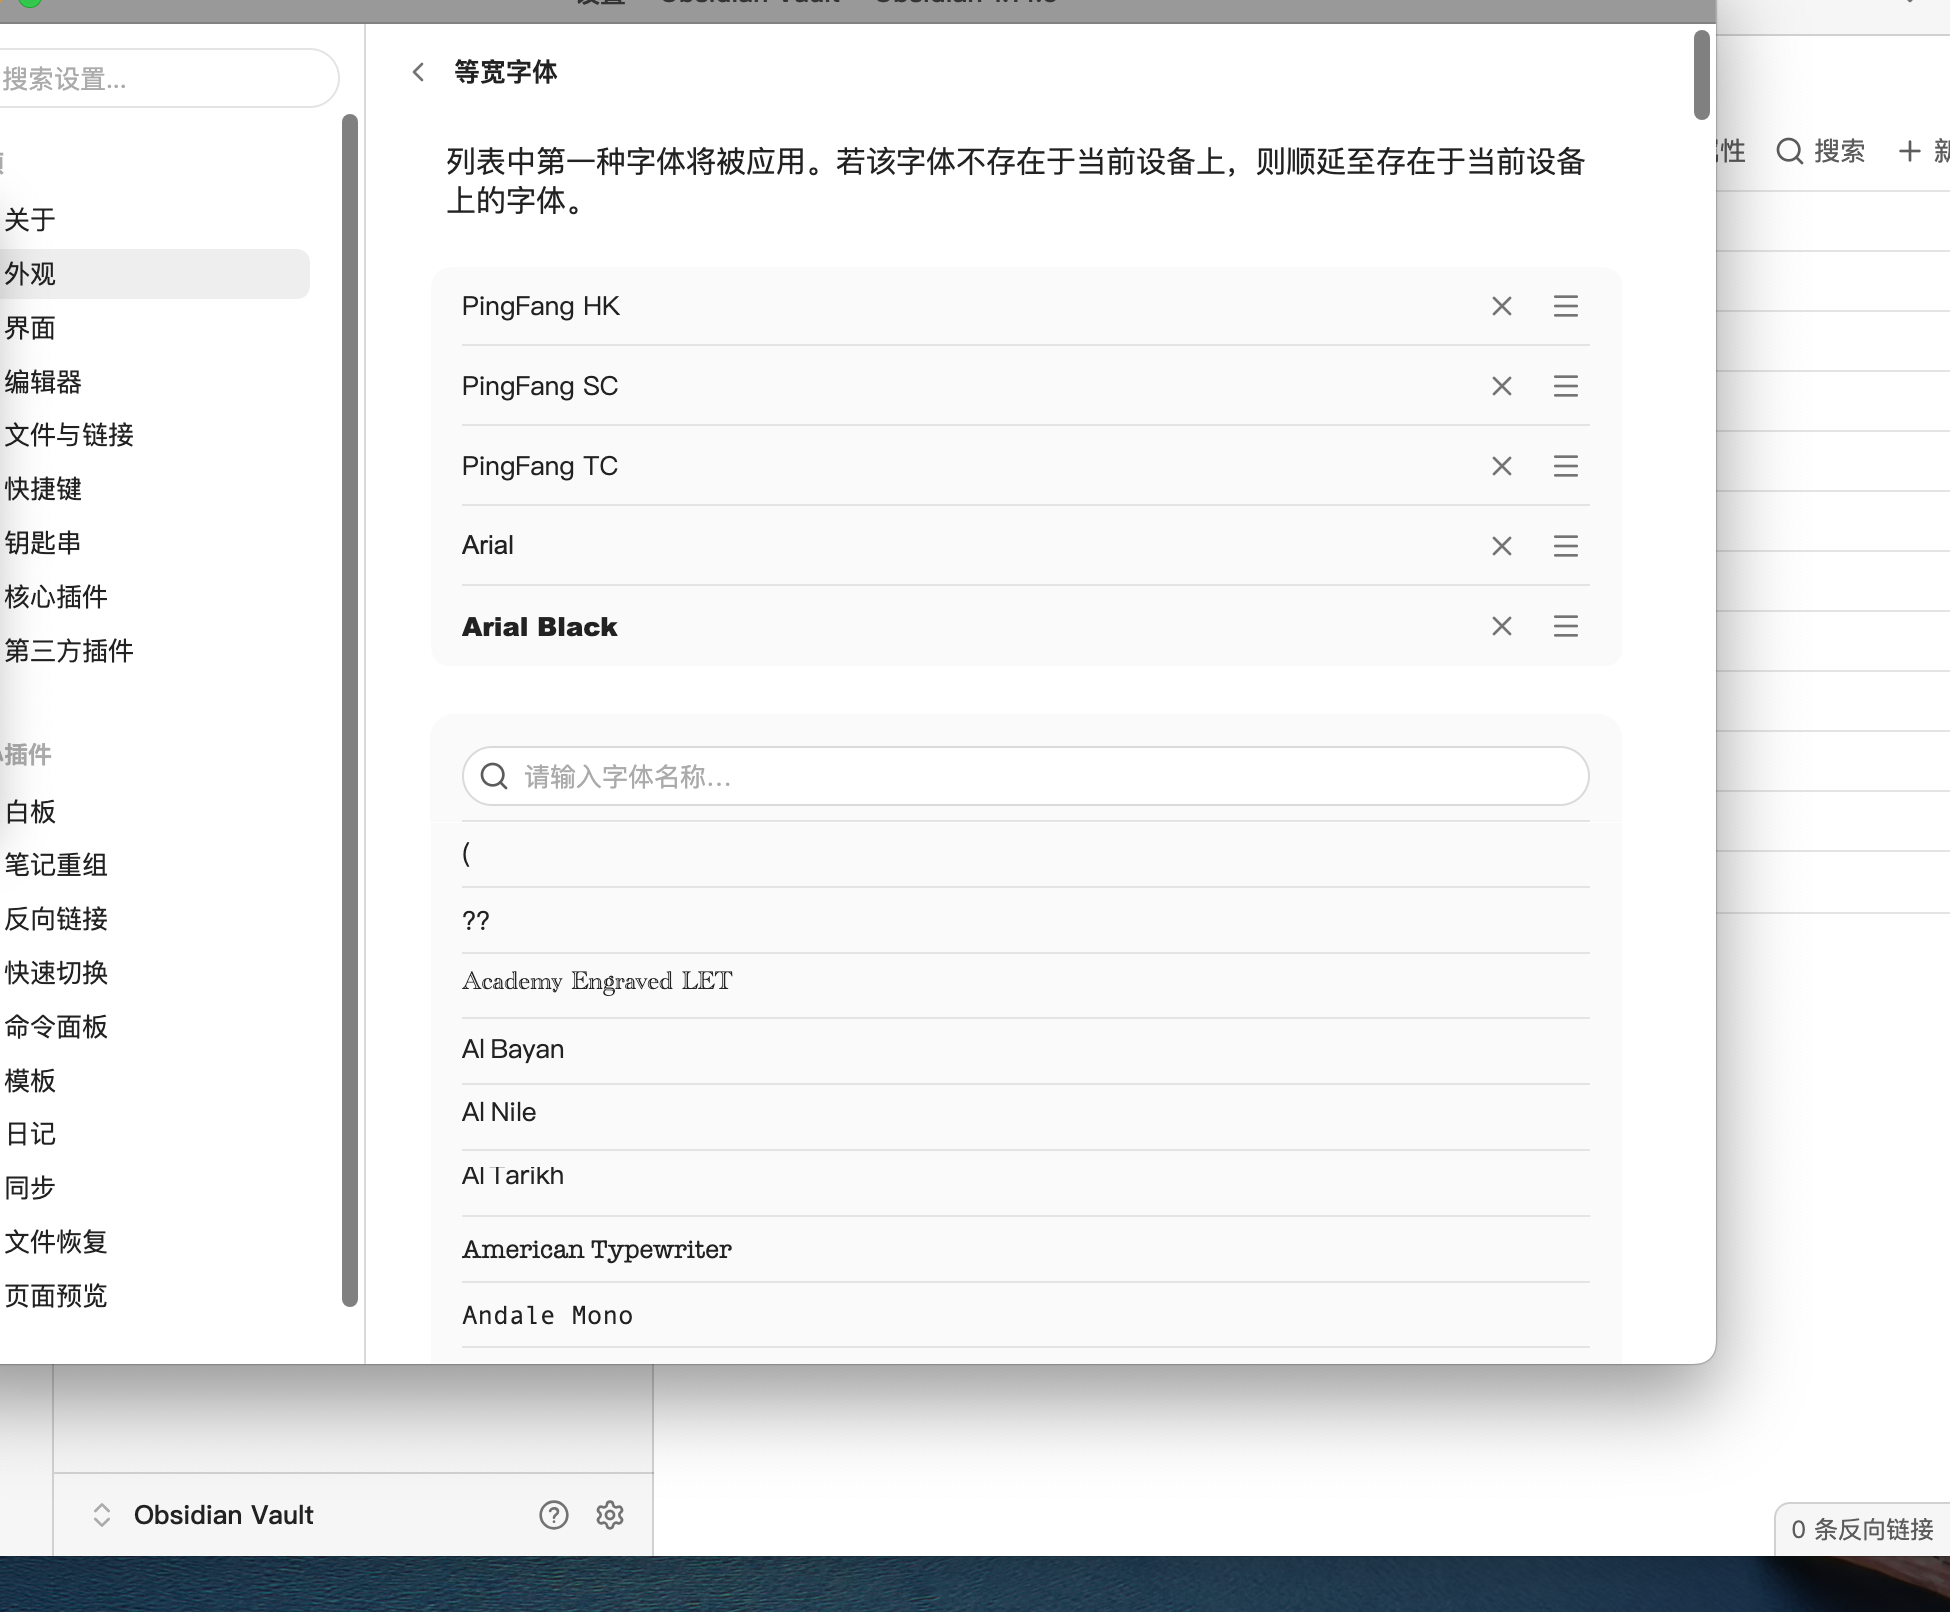The width and height of the screenshot is (1950, 1612).
Task: Click the magnifier icon in font search
Action: coord(494,776)
